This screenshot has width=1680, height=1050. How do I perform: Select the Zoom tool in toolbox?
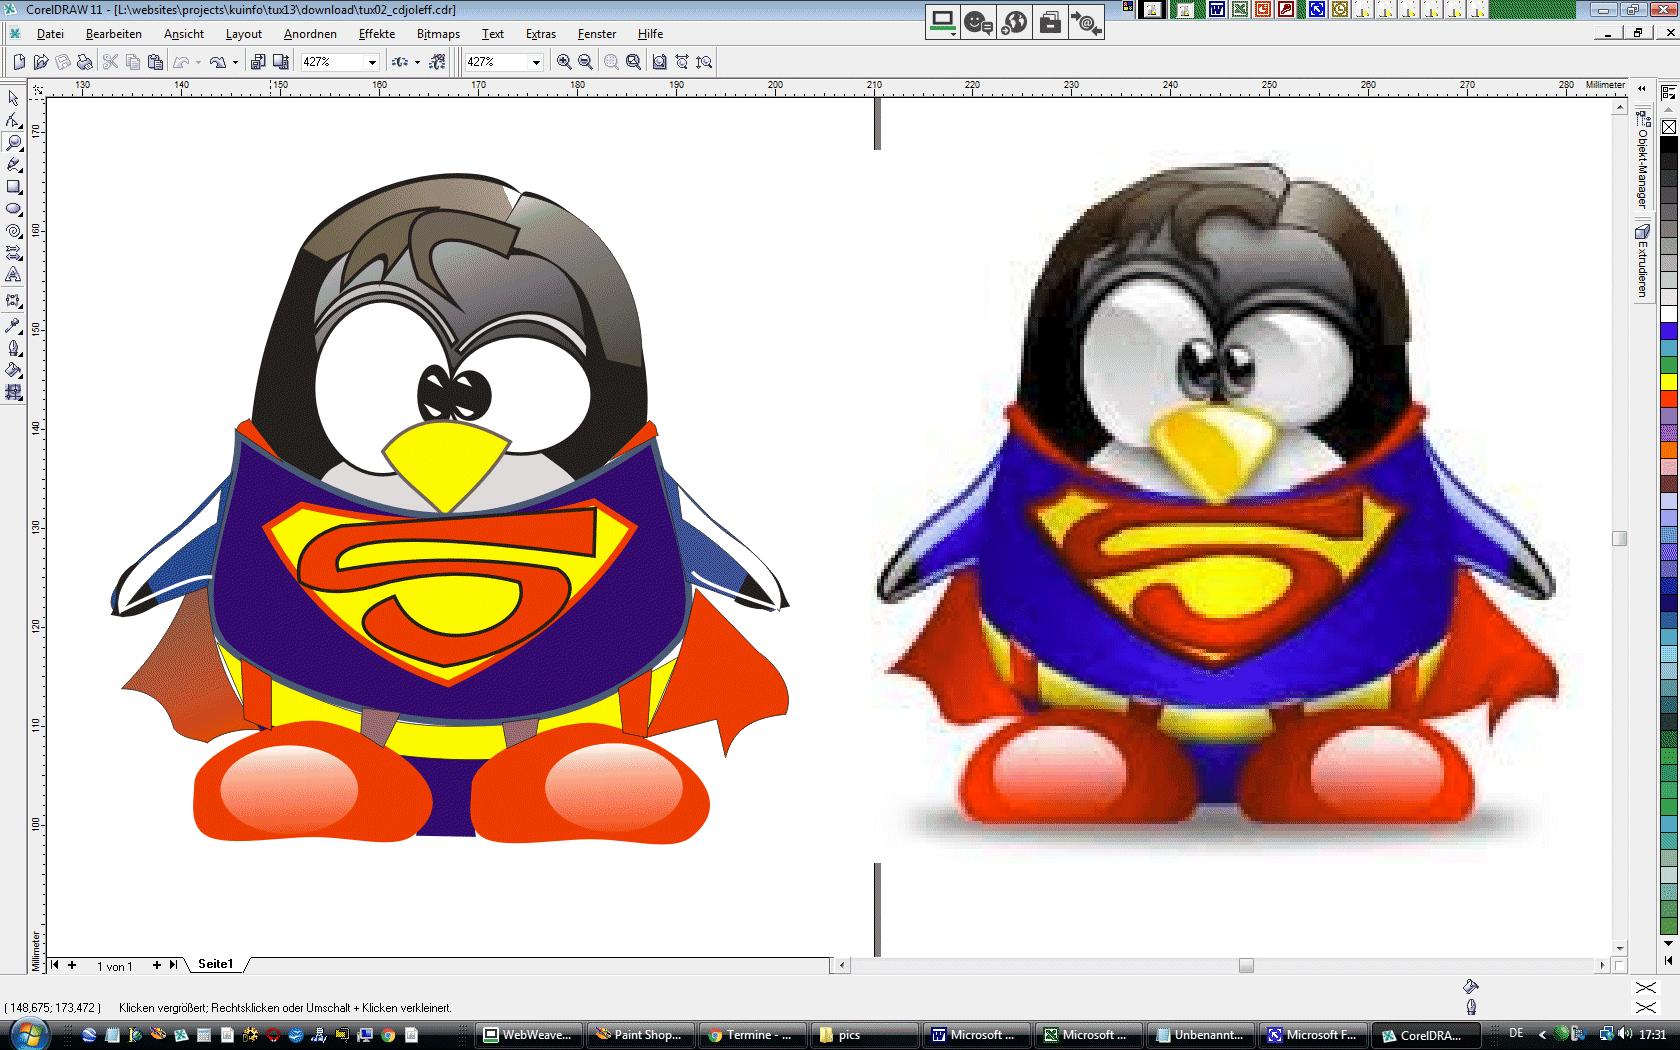click(13, 142)
